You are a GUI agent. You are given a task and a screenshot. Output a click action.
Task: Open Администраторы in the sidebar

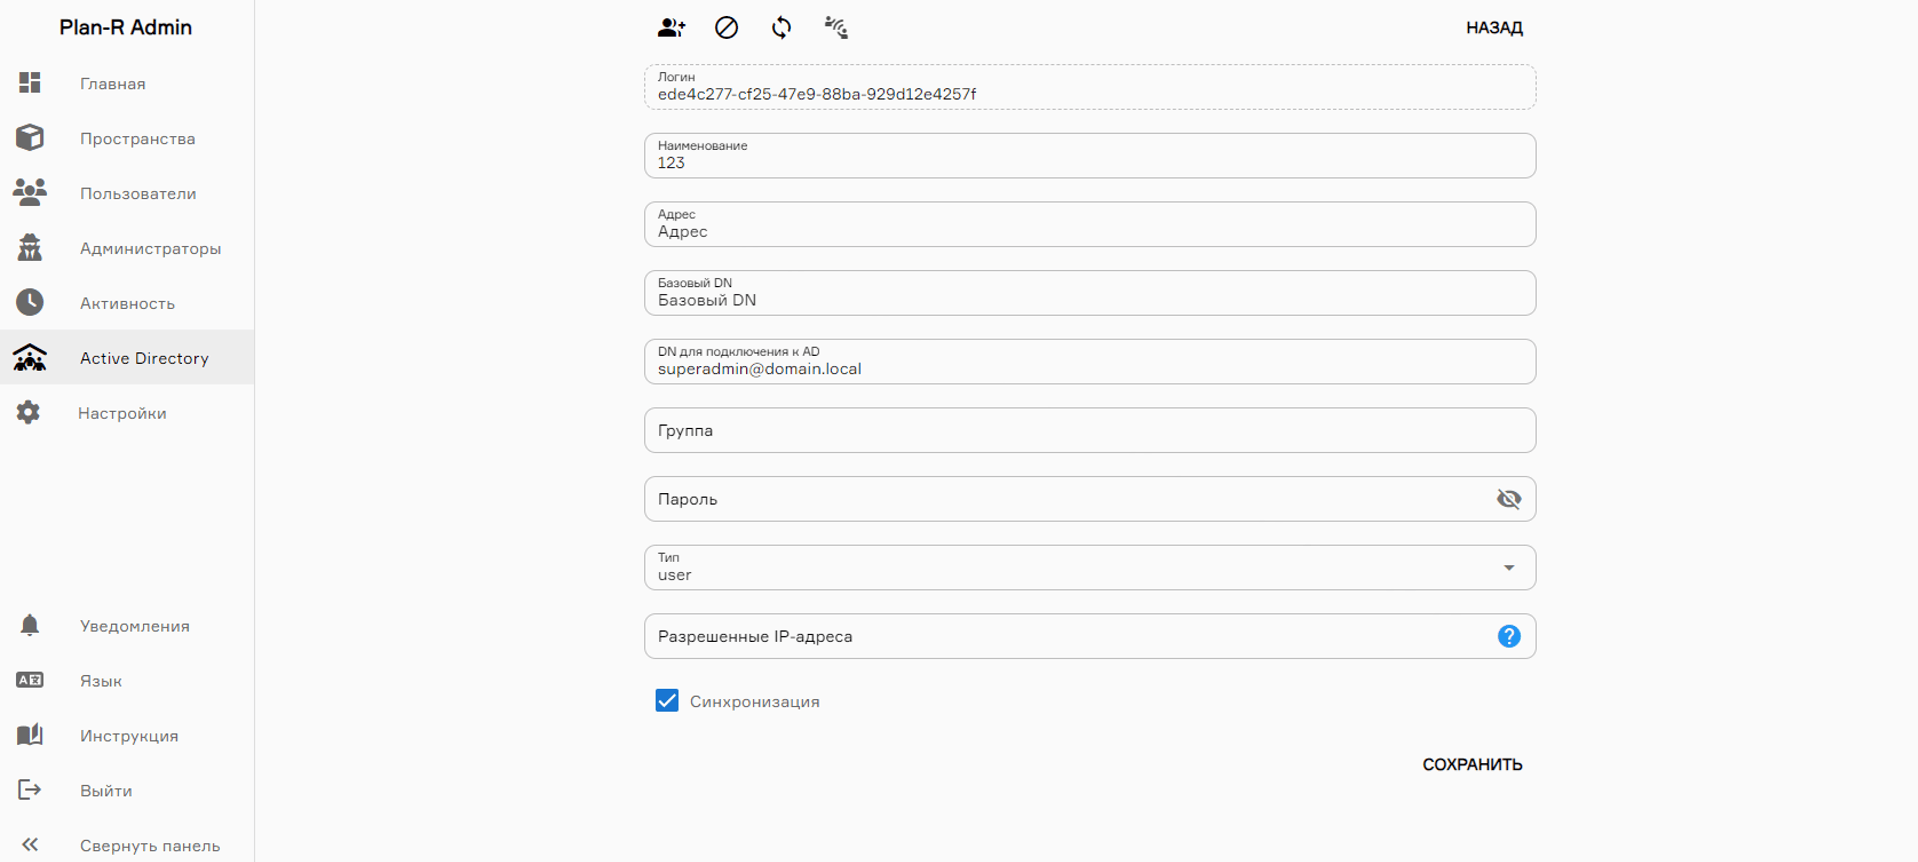point(150,249)
